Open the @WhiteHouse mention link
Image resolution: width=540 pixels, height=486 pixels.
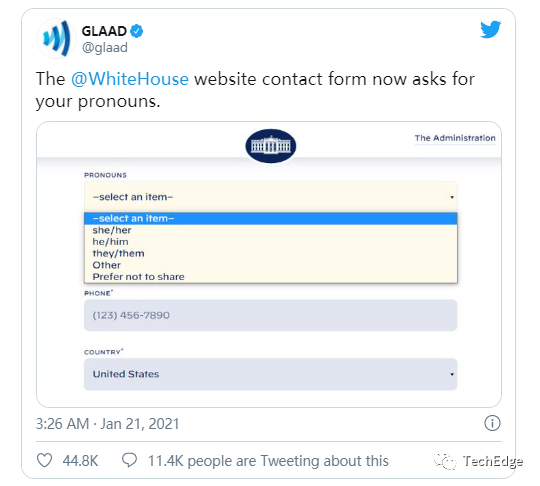(130, 79)
